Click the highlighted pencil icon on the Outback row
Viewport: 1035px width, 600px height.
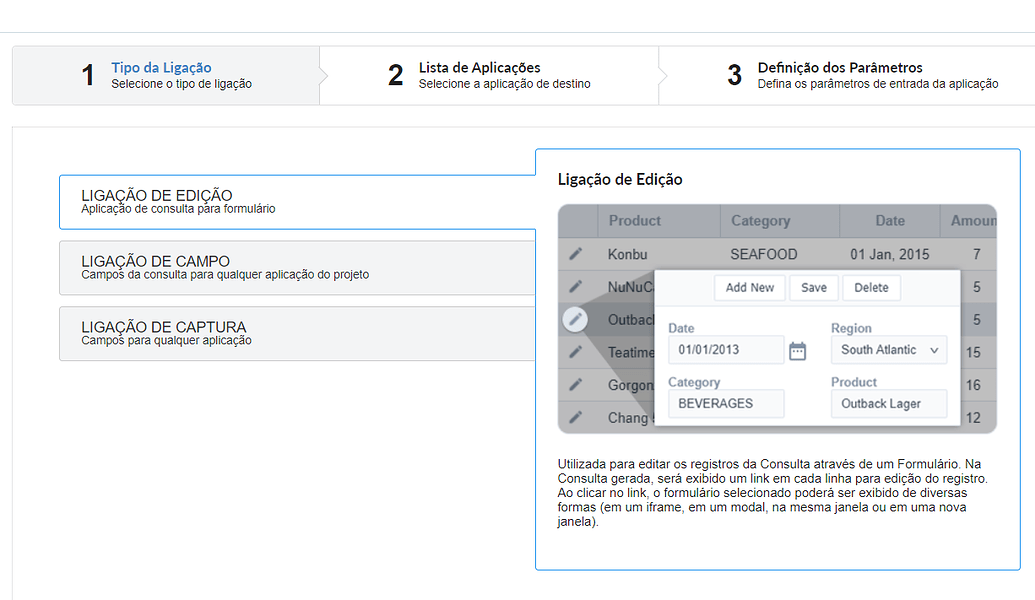click(575, 320)
